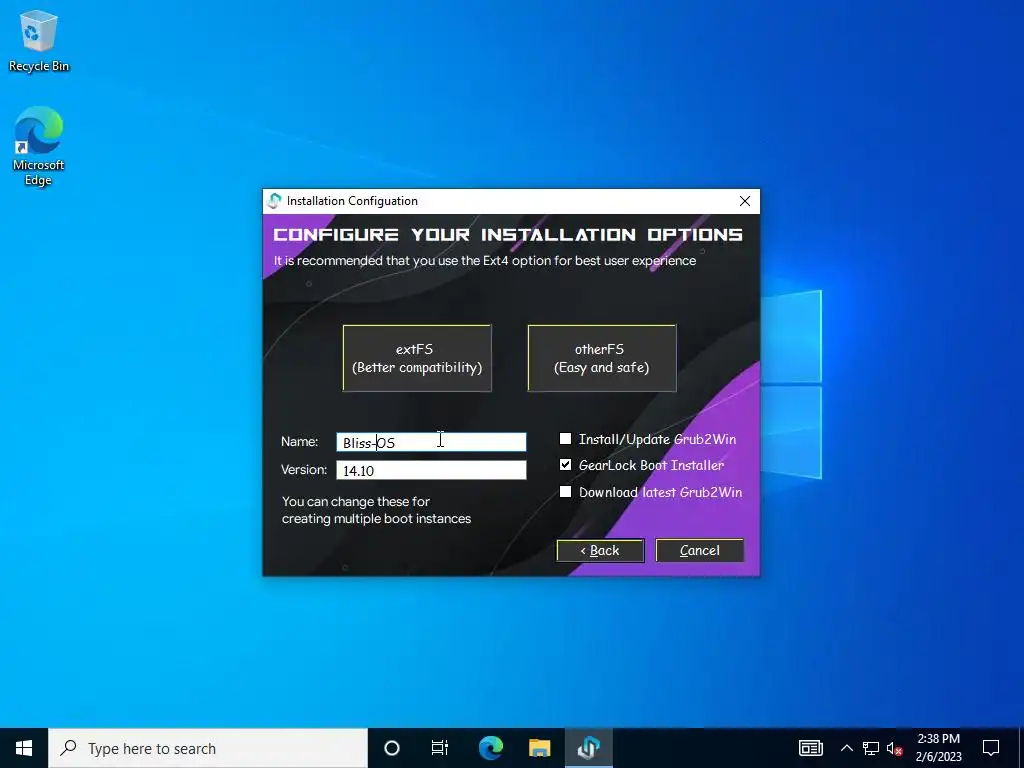Click the muted volume tray icon
This screenshot has height=768, width=1024.
pos(895,748)
